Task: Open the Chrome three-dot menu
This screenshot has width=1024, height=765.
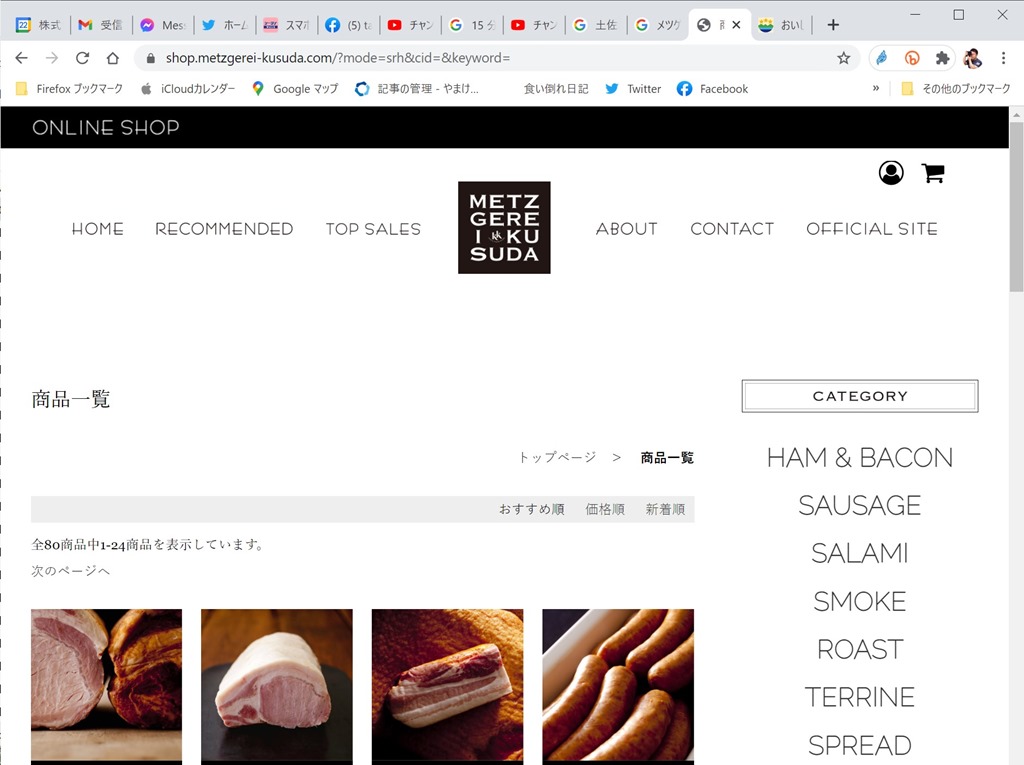Action: point(1003,58)
